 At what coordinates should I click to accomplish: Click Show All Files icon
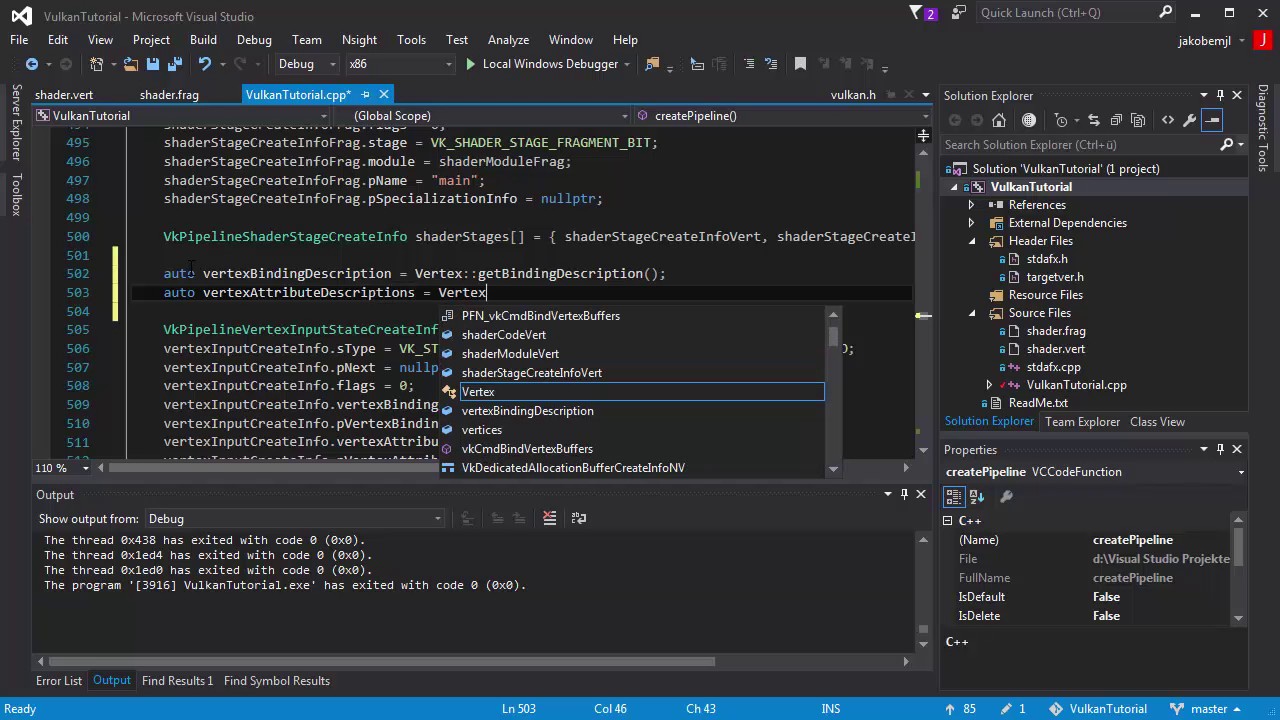point(1138,120)
